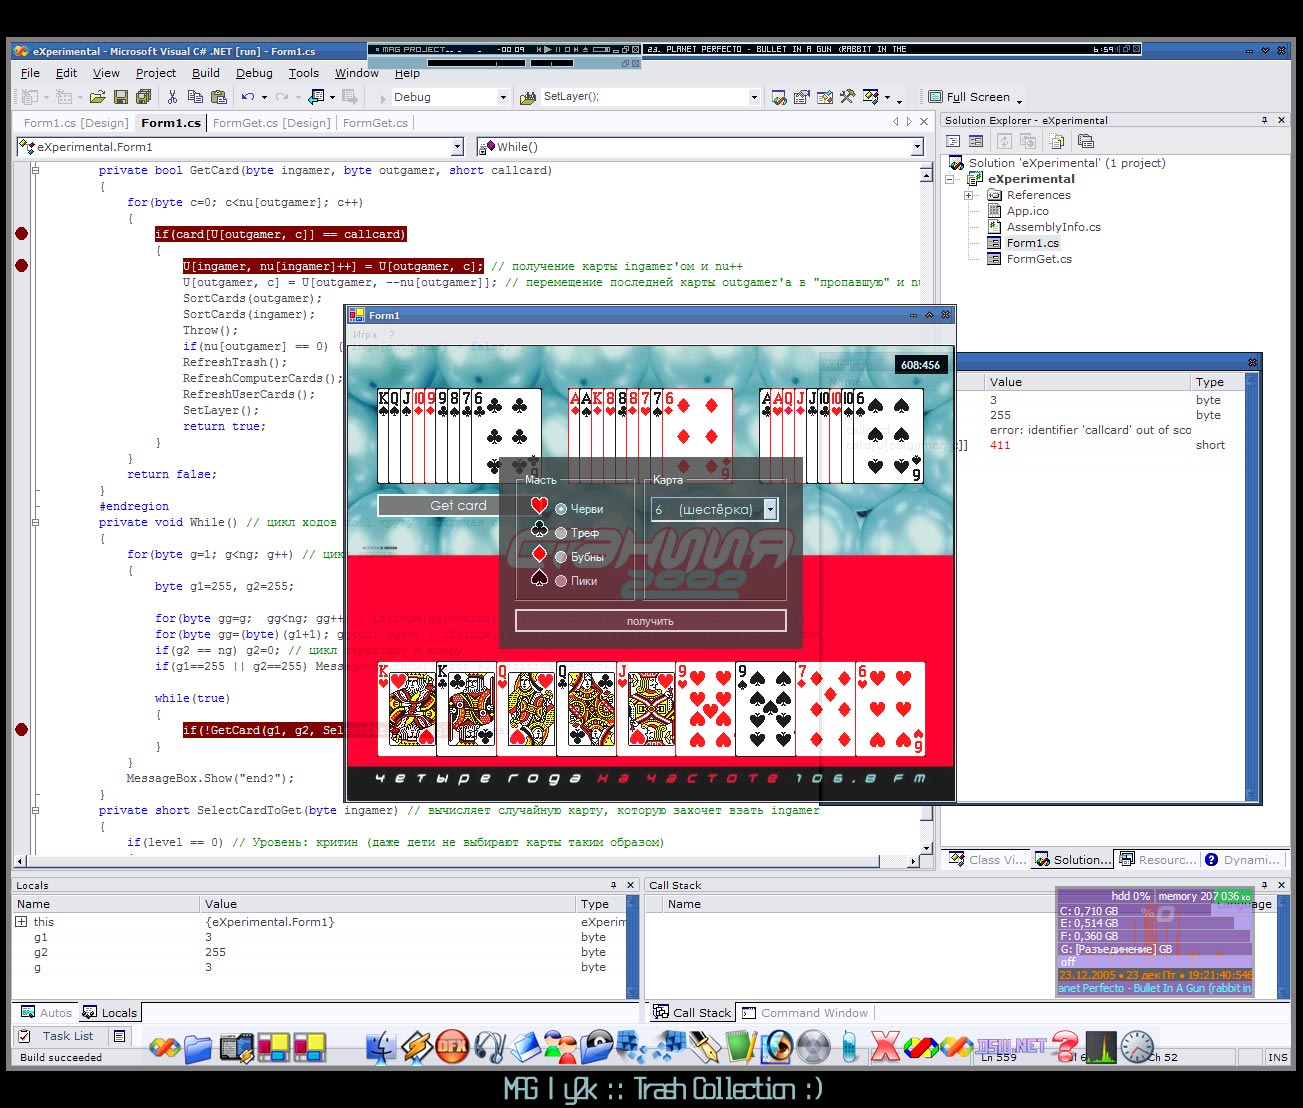Collapse the GetCard method code region

[x=35, y=170]
